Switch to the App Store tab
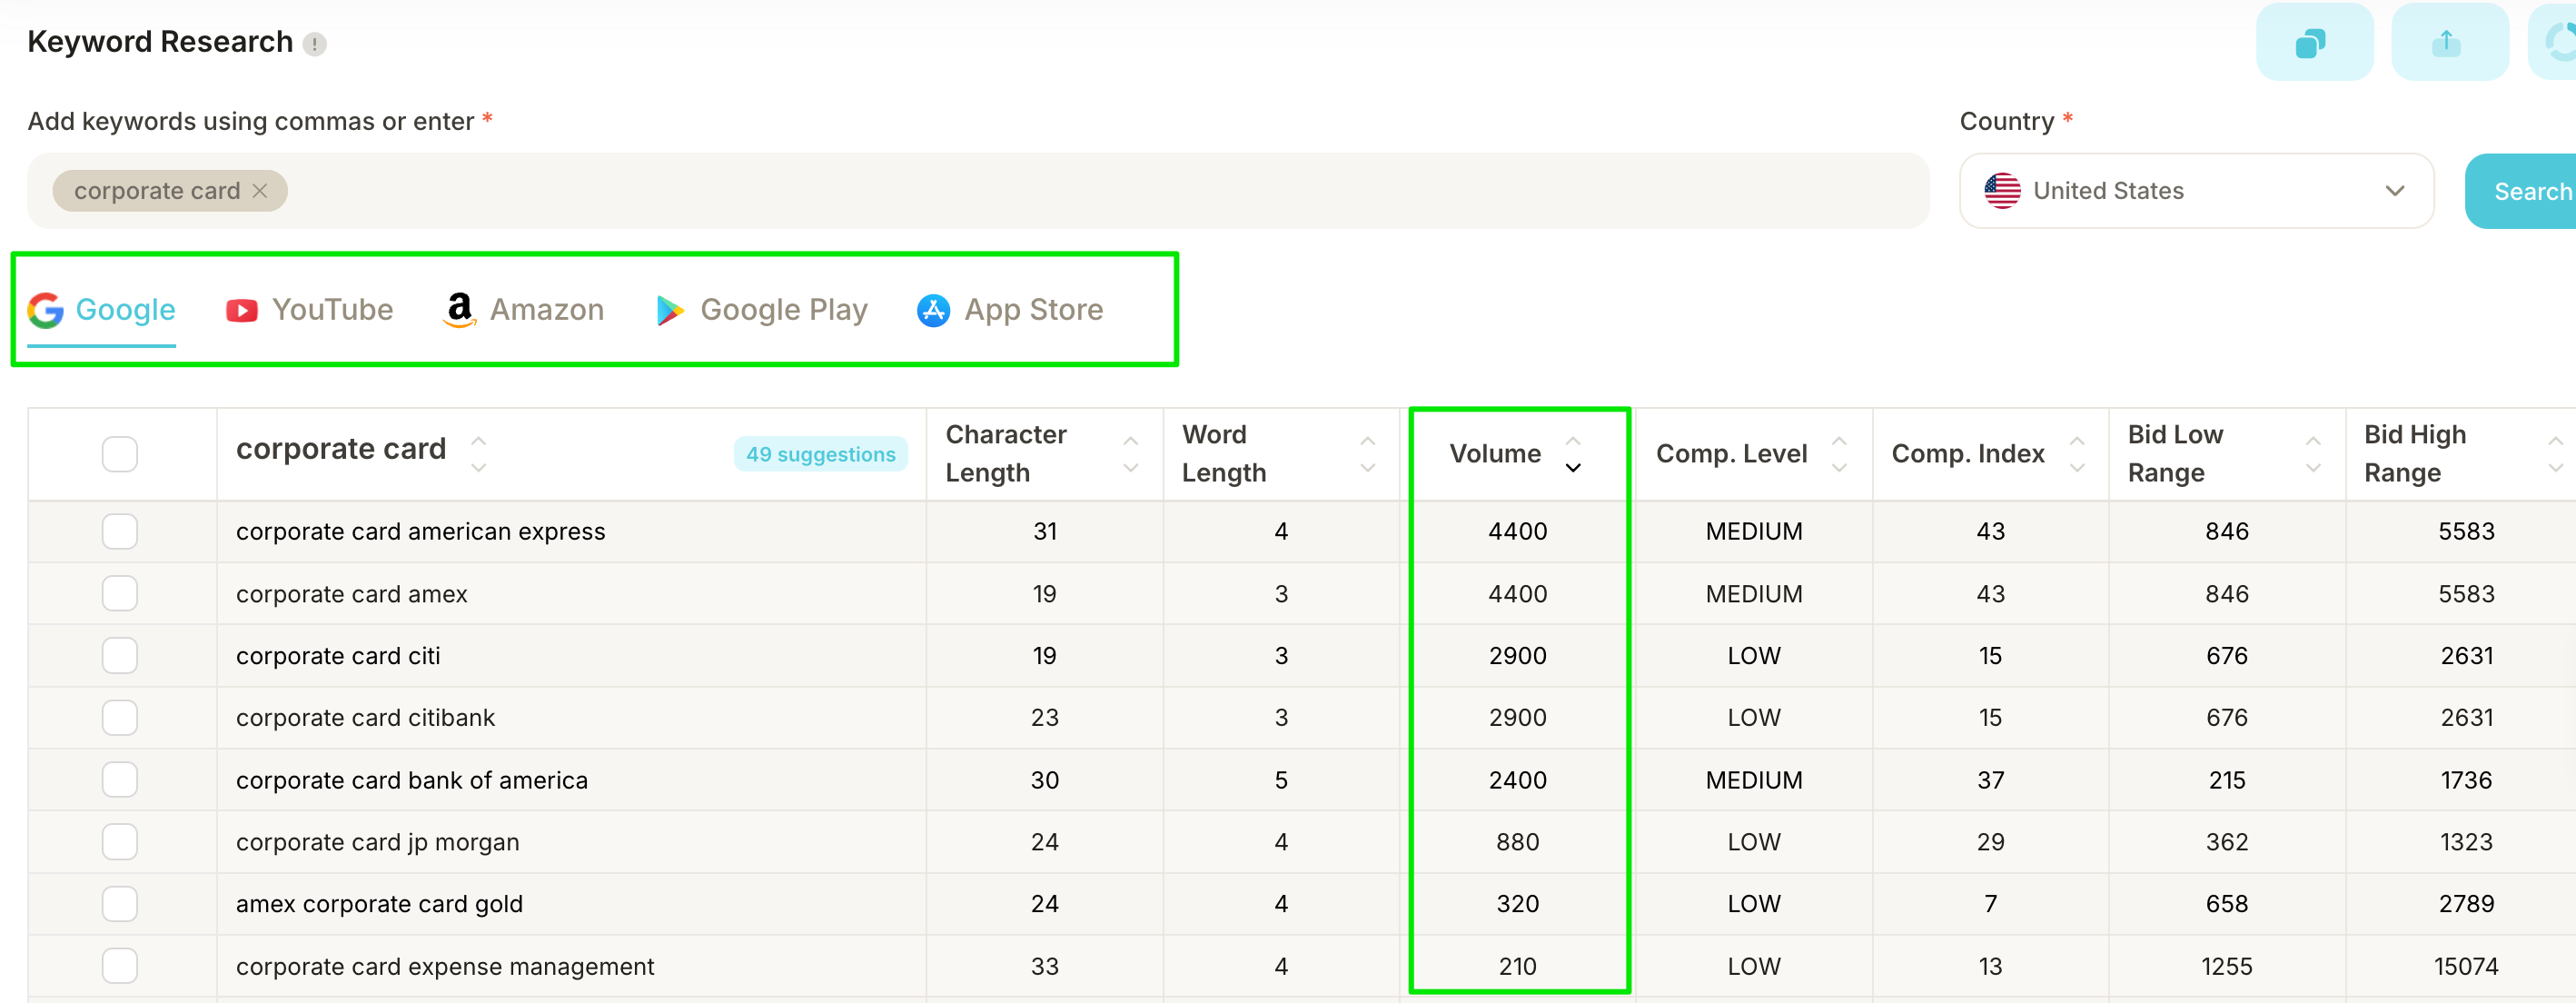Image resolution: width=2576 pixels, height=1003 pixels. [1010, 310]
